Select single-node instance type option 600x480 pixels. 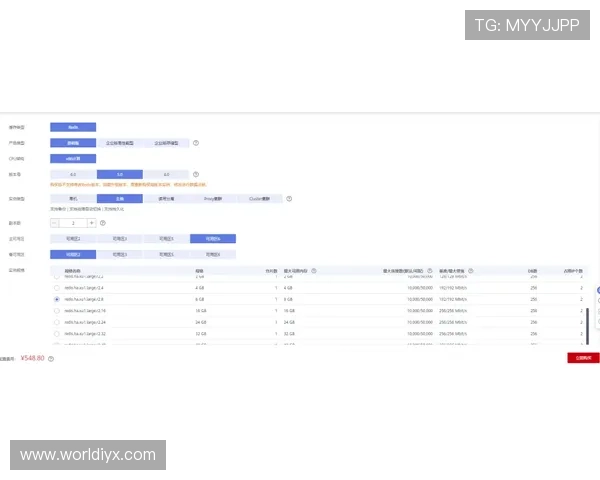pyautogui.click(x=73, y=199)
